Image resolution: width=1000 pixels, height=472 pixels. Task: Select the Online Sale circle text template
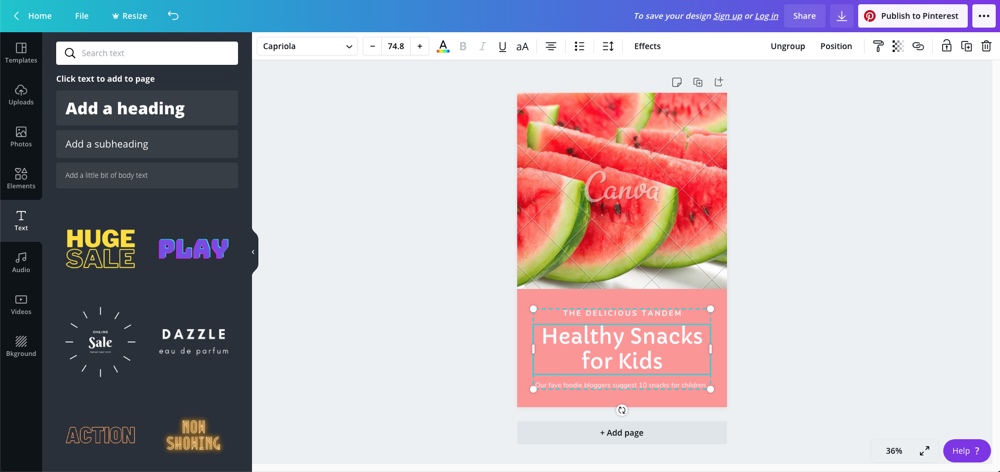pos(101,342)
